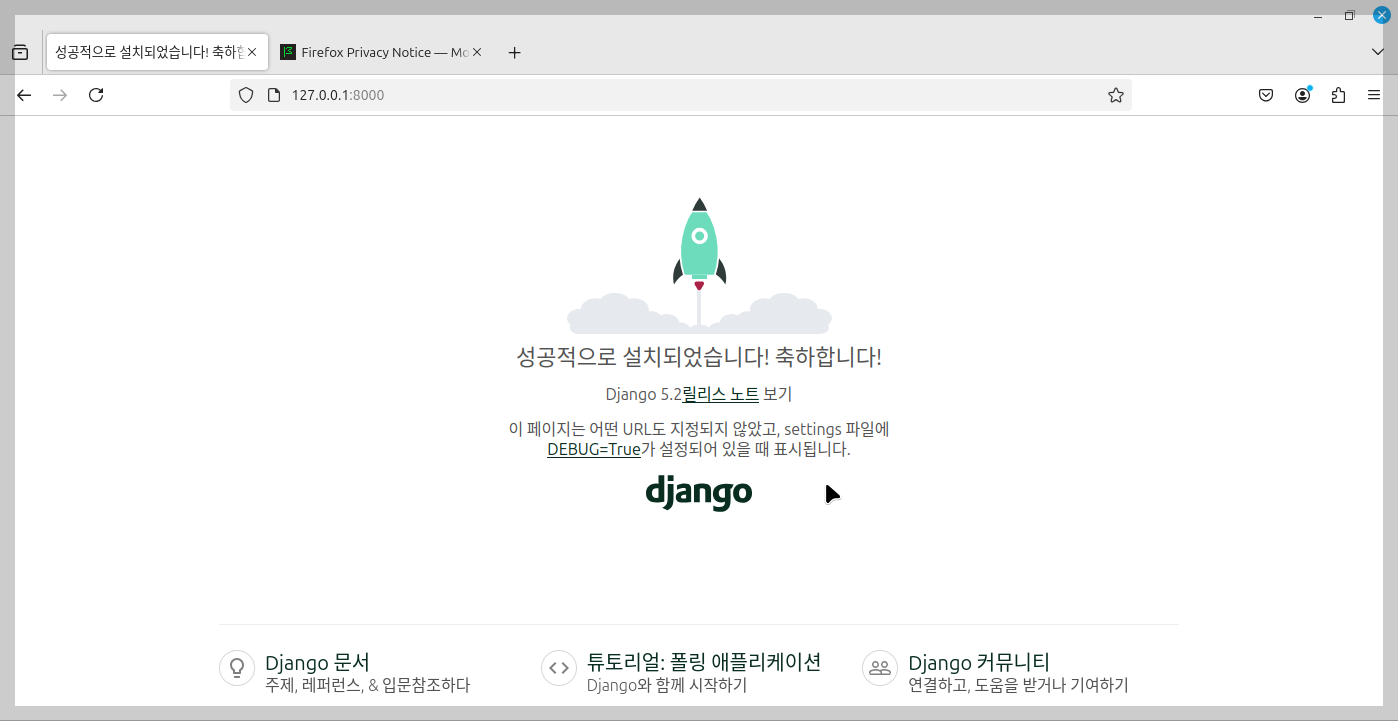Close the Firefox Privacy Notice tab
The width and height of the screenshot is (1398, 721).
click(x=477, y=52)
